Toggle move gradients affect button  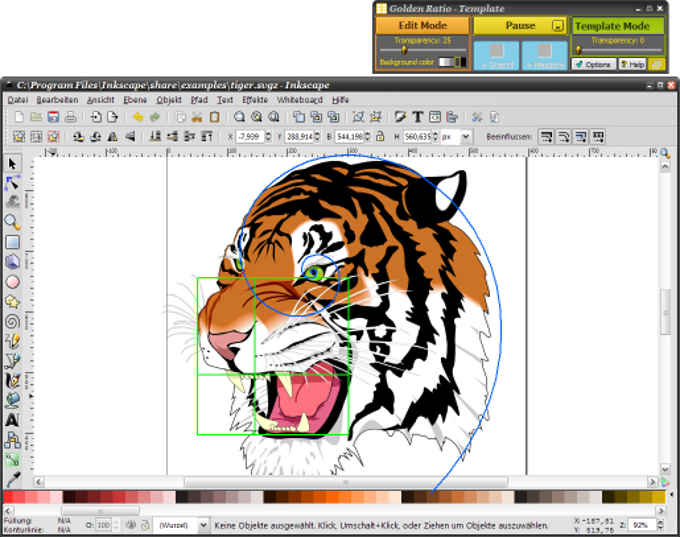(581, 137)
